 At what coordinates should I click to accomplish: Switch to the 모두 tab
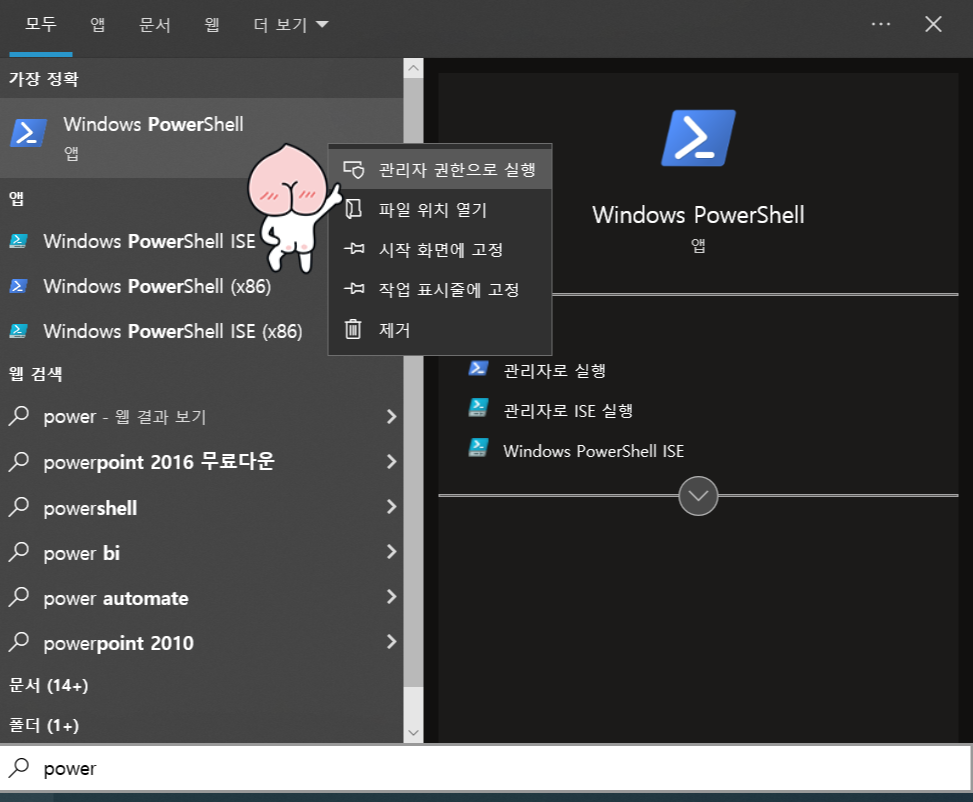(40, 24)
